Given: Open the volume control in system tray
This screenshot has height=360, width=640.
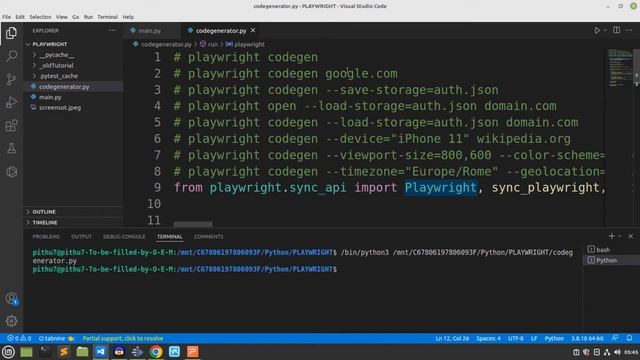Looking at the screenshot, I should tap(617, 352).
